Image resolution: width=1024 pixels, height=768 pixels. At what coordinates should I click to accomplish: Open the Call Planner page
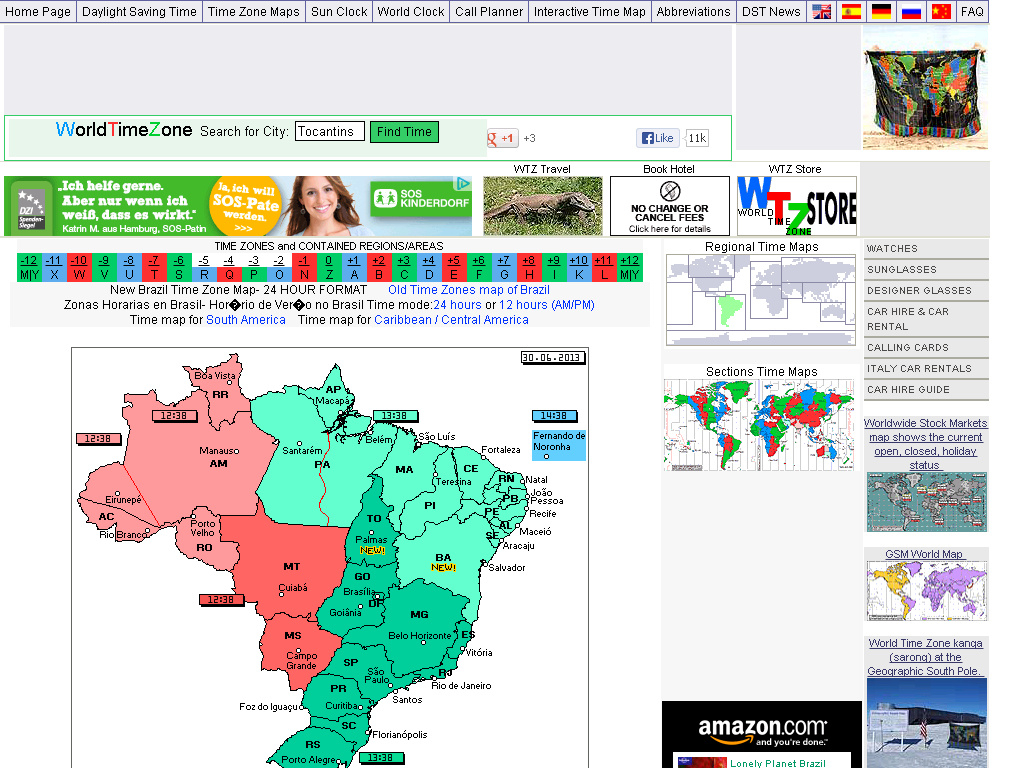click(489, 12)
